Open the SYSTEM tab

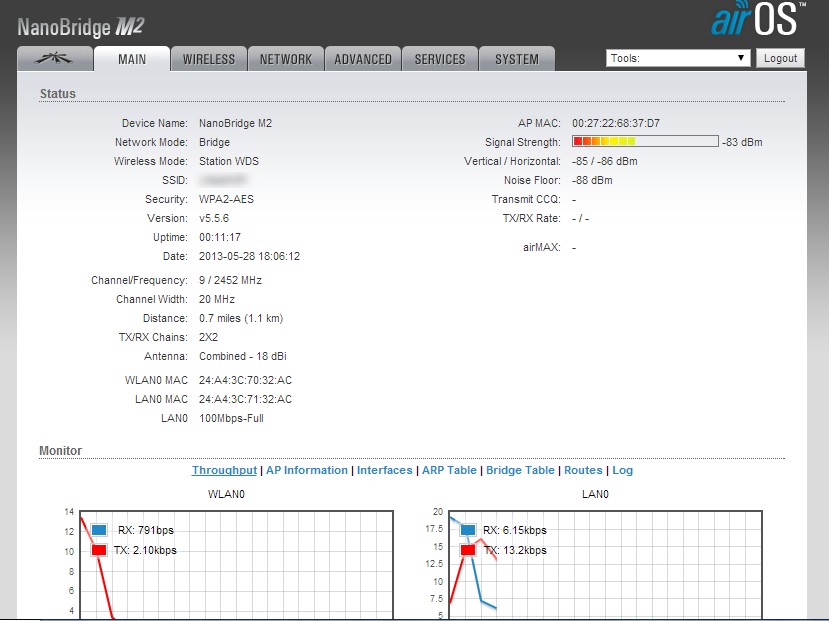[516, 59]
